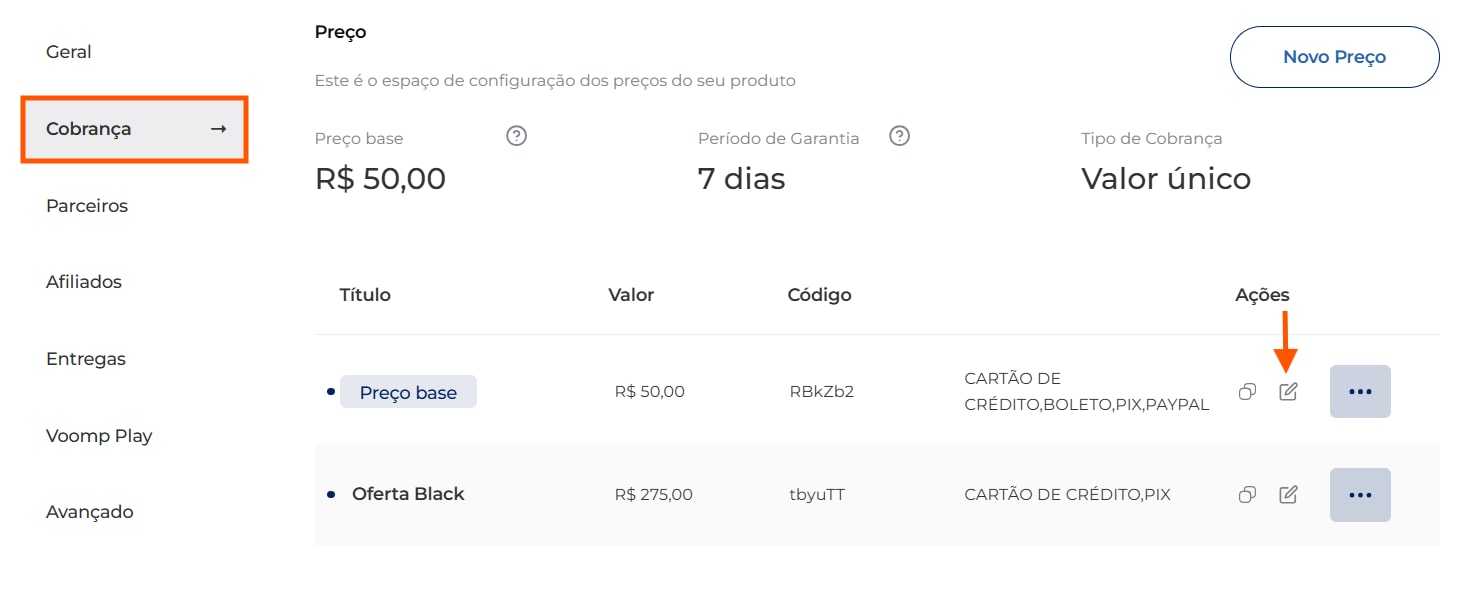Show help for Preço base
The width and height of the screenshot is (1482, 598).
point(516,136)
